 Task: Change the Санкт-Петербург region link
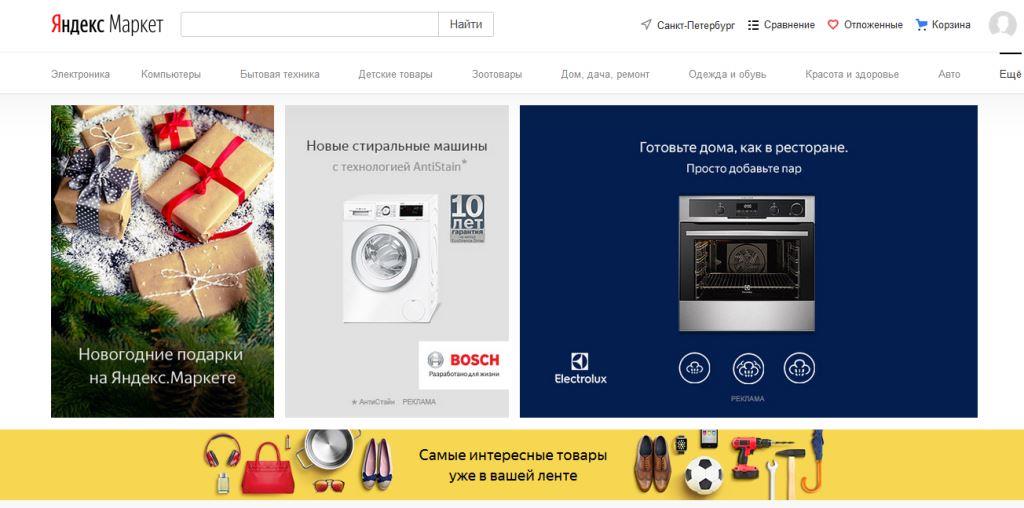point(696,25)
